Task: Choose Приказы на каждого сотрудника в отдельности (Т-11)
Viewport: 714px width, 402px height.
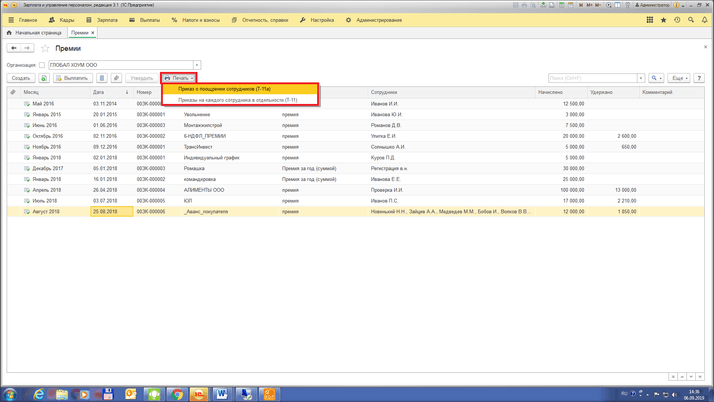Action: point(237,100)
